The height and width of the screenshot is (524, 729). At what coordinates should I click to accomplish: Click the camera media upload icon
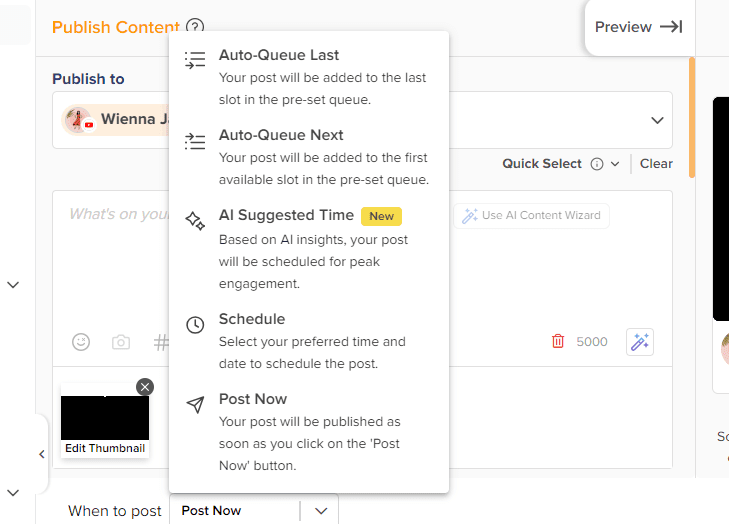(x=121, y=342)
